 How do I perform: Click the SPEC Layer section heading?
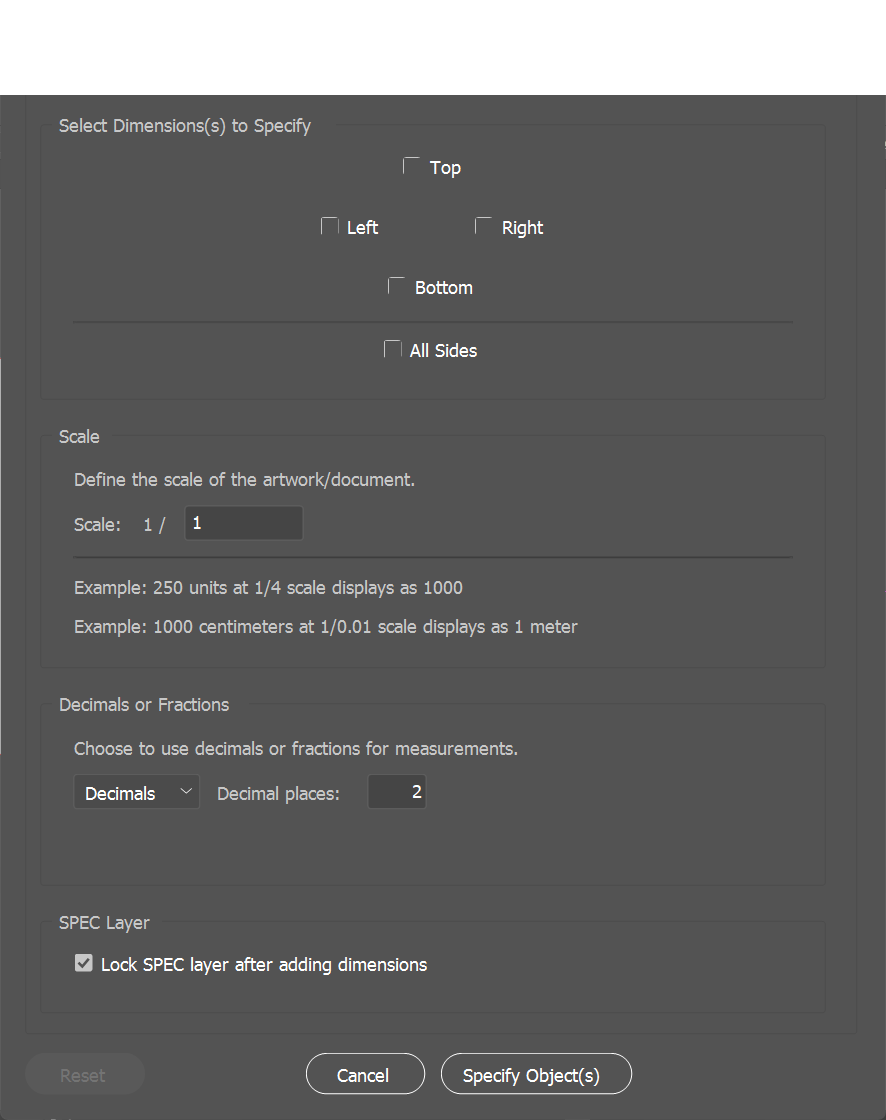coord(104,922)
